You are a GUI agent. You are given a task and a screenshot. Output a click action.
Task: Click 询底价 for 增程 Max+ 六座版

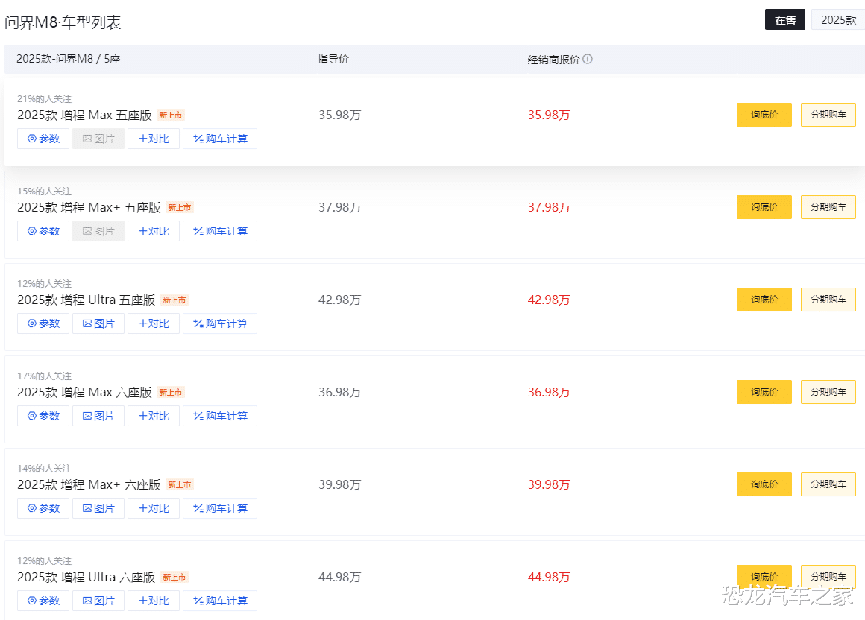pyautogui.click(x=764, y=485)
